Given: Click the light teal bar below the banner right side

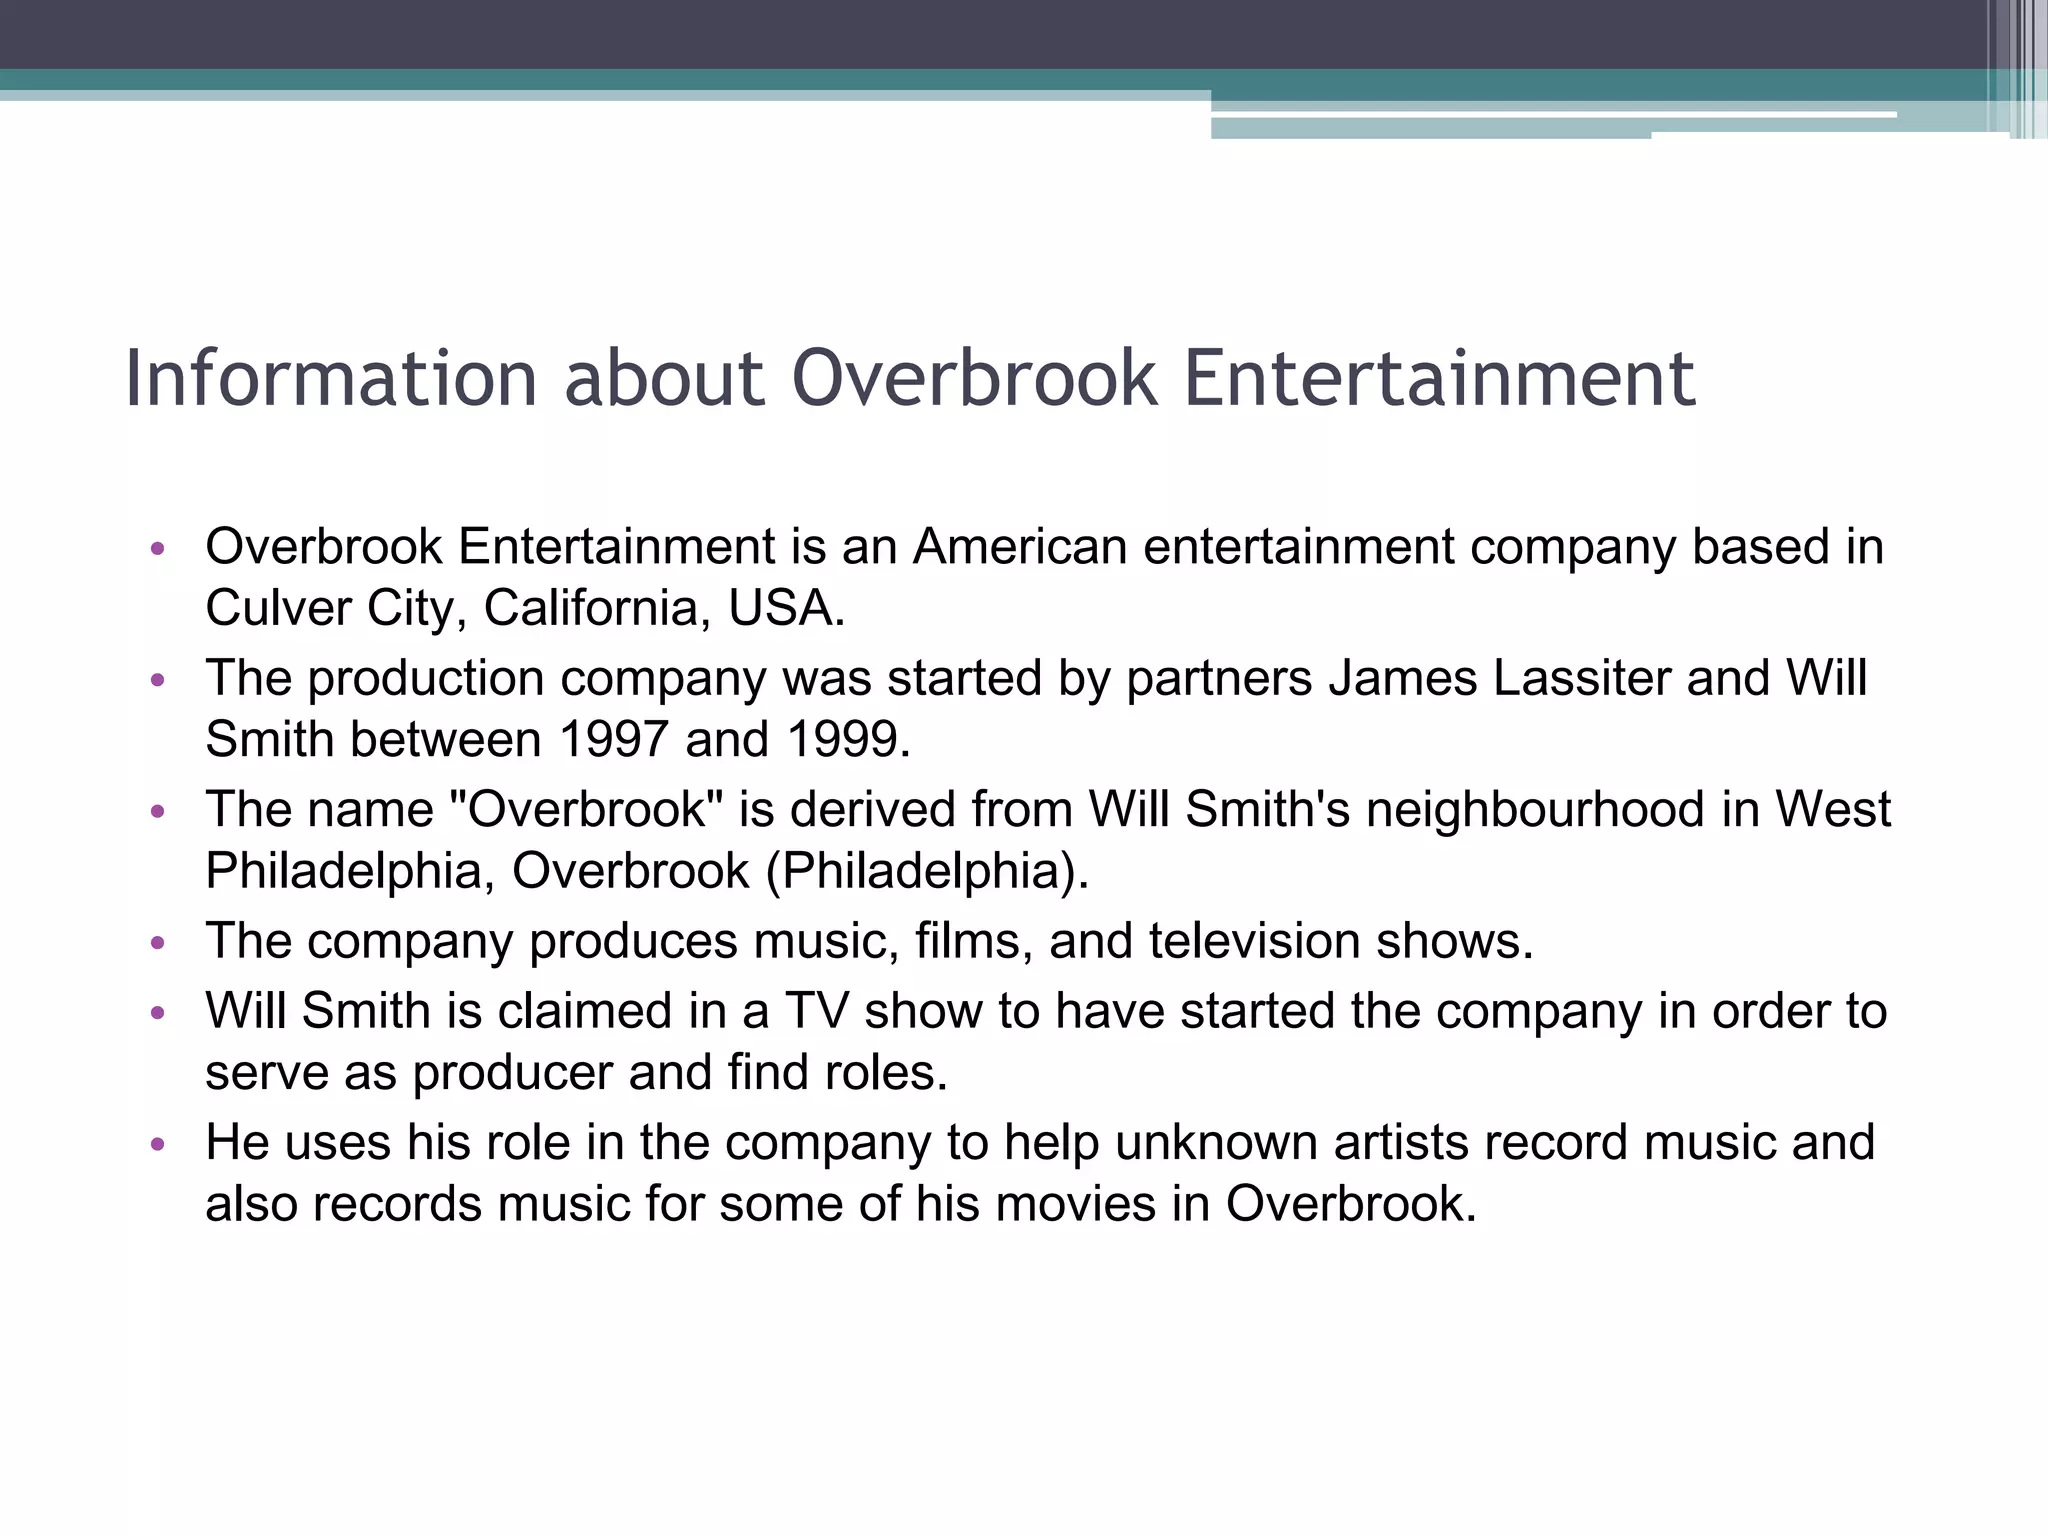Looking at the screenshot, I should click(1500, 127).
